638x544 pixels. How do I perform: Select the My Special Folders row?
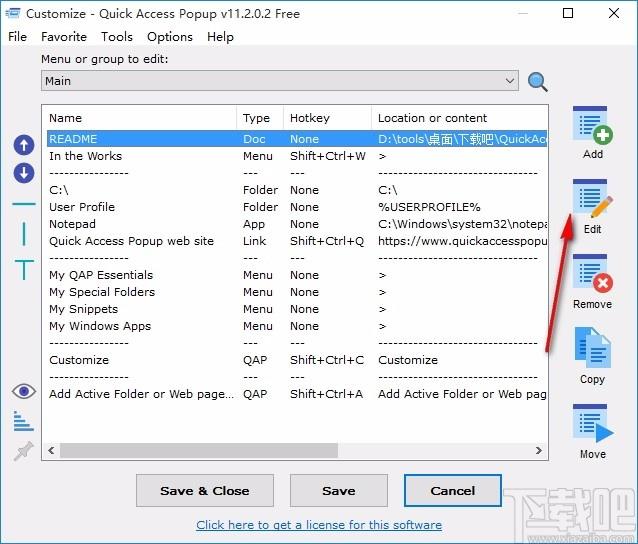[x=297, y=292]
